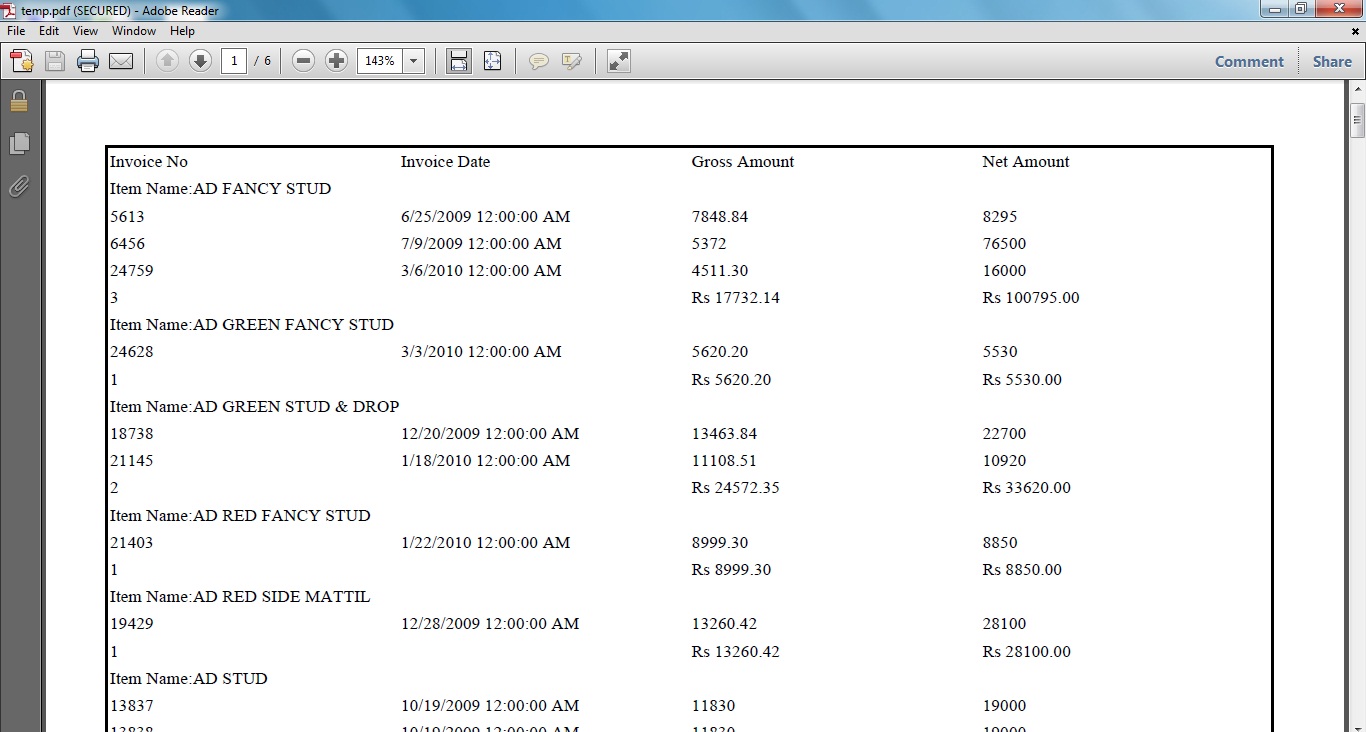This screenshot has width=1366, height=732.
Task: Go to the previous page arrow
Action: [x=167, y=61]
